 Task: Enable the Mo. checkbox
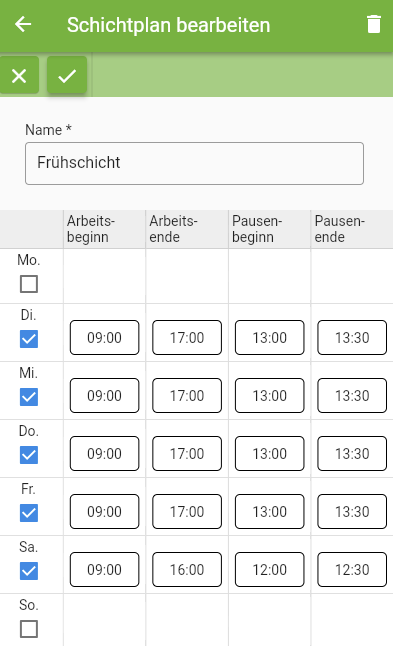[x=29, y=284]
